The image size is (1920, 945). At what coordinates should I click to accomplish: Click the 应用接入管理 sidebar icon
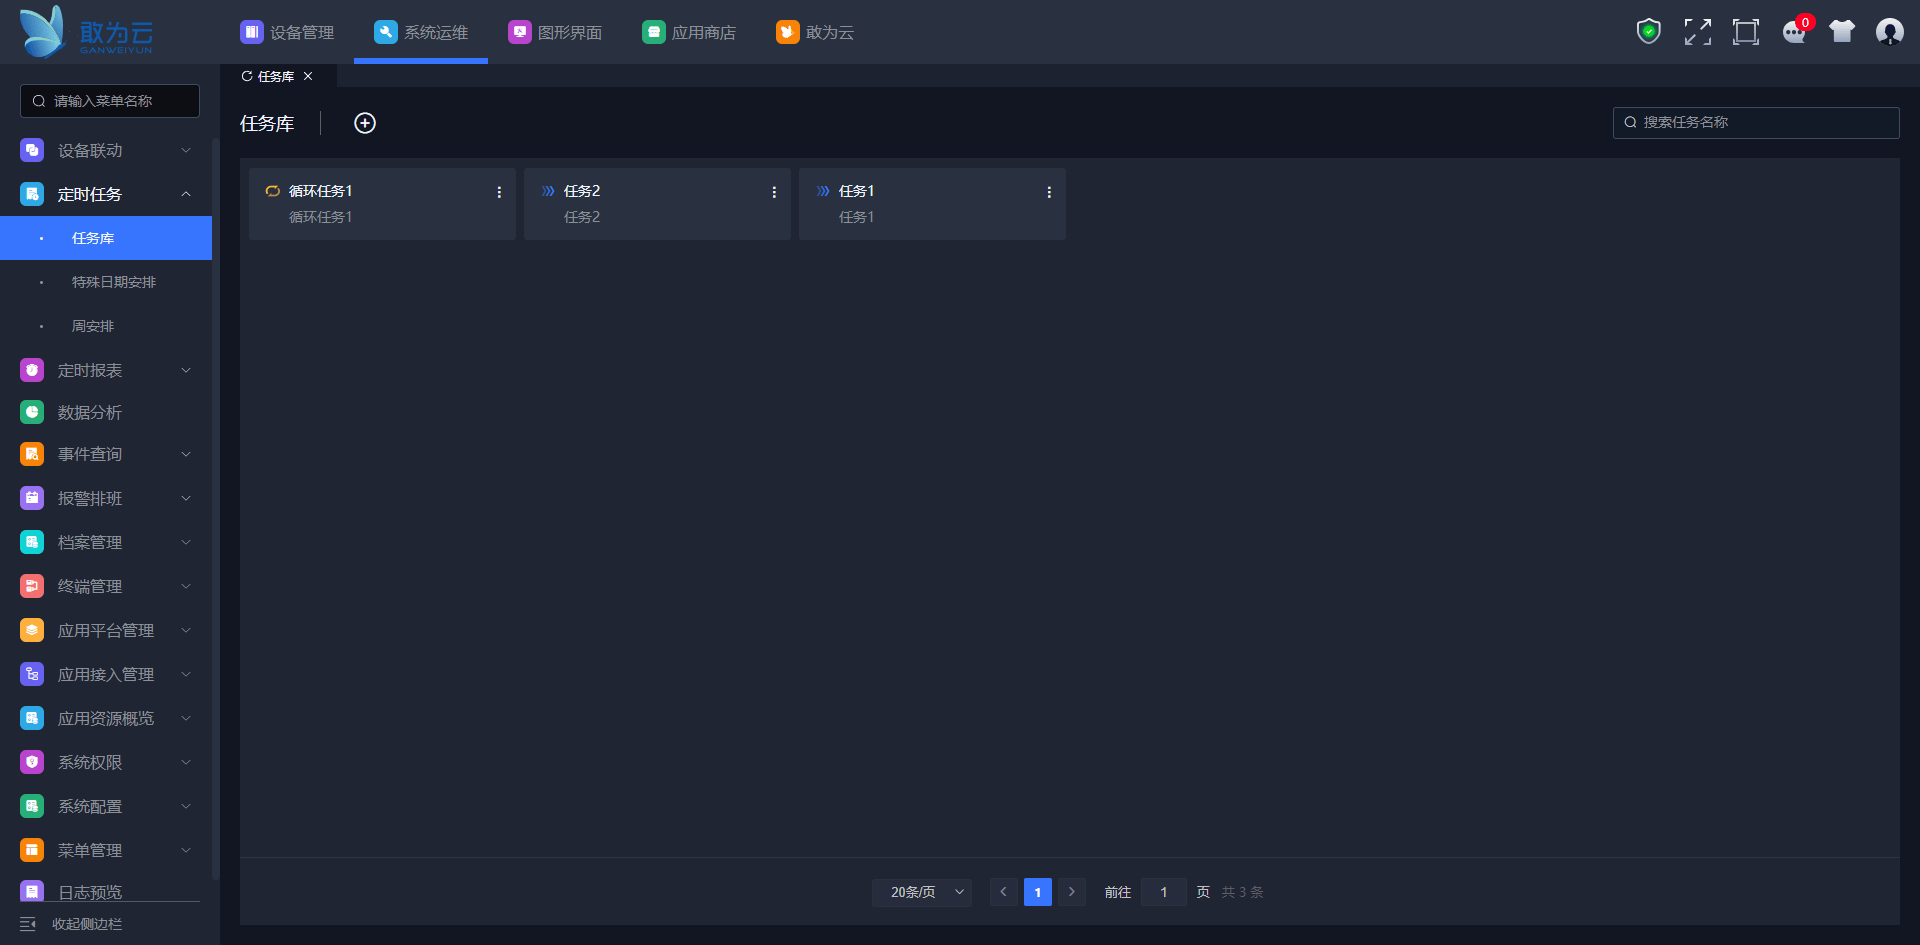(32, 674)
